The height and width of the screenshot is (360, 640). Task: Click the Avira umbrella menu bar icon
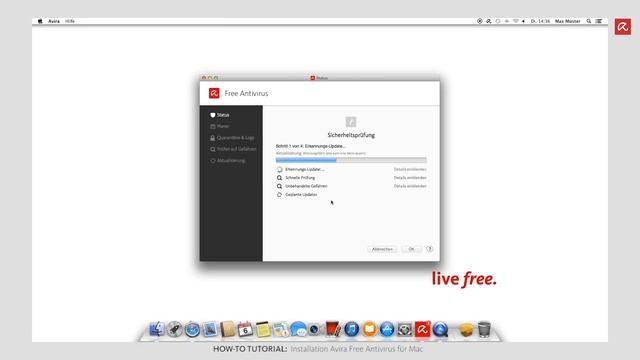tap(489, 21)
